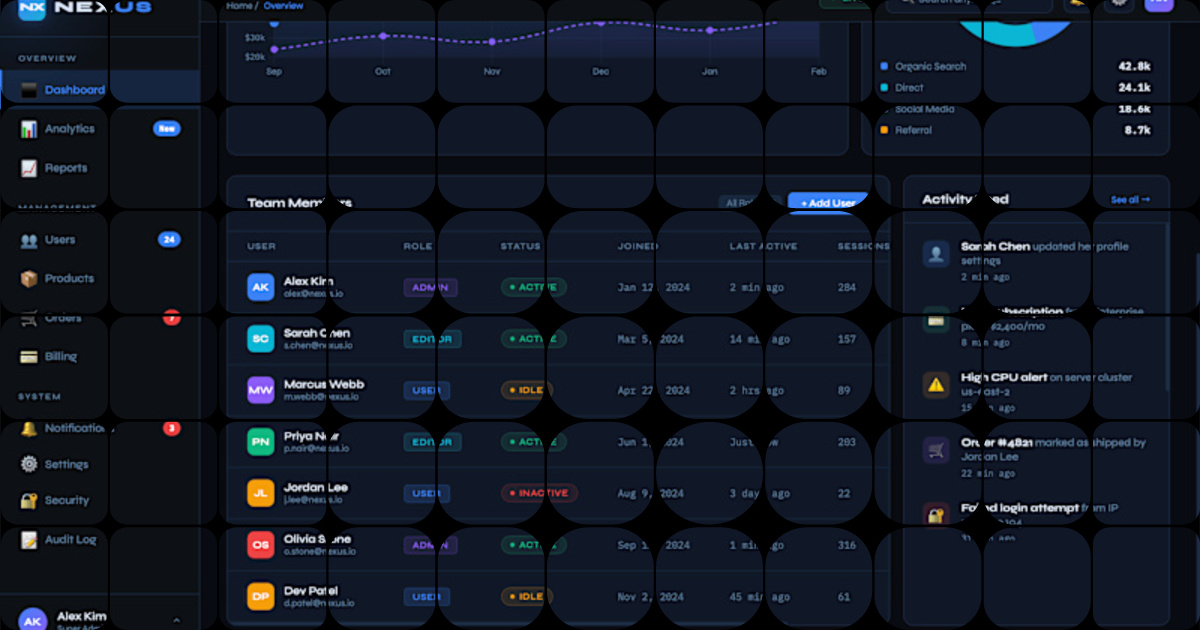This screenshot has width=1200, height=630.
Task: Click the Users people icon
Action: click(29, 240)
